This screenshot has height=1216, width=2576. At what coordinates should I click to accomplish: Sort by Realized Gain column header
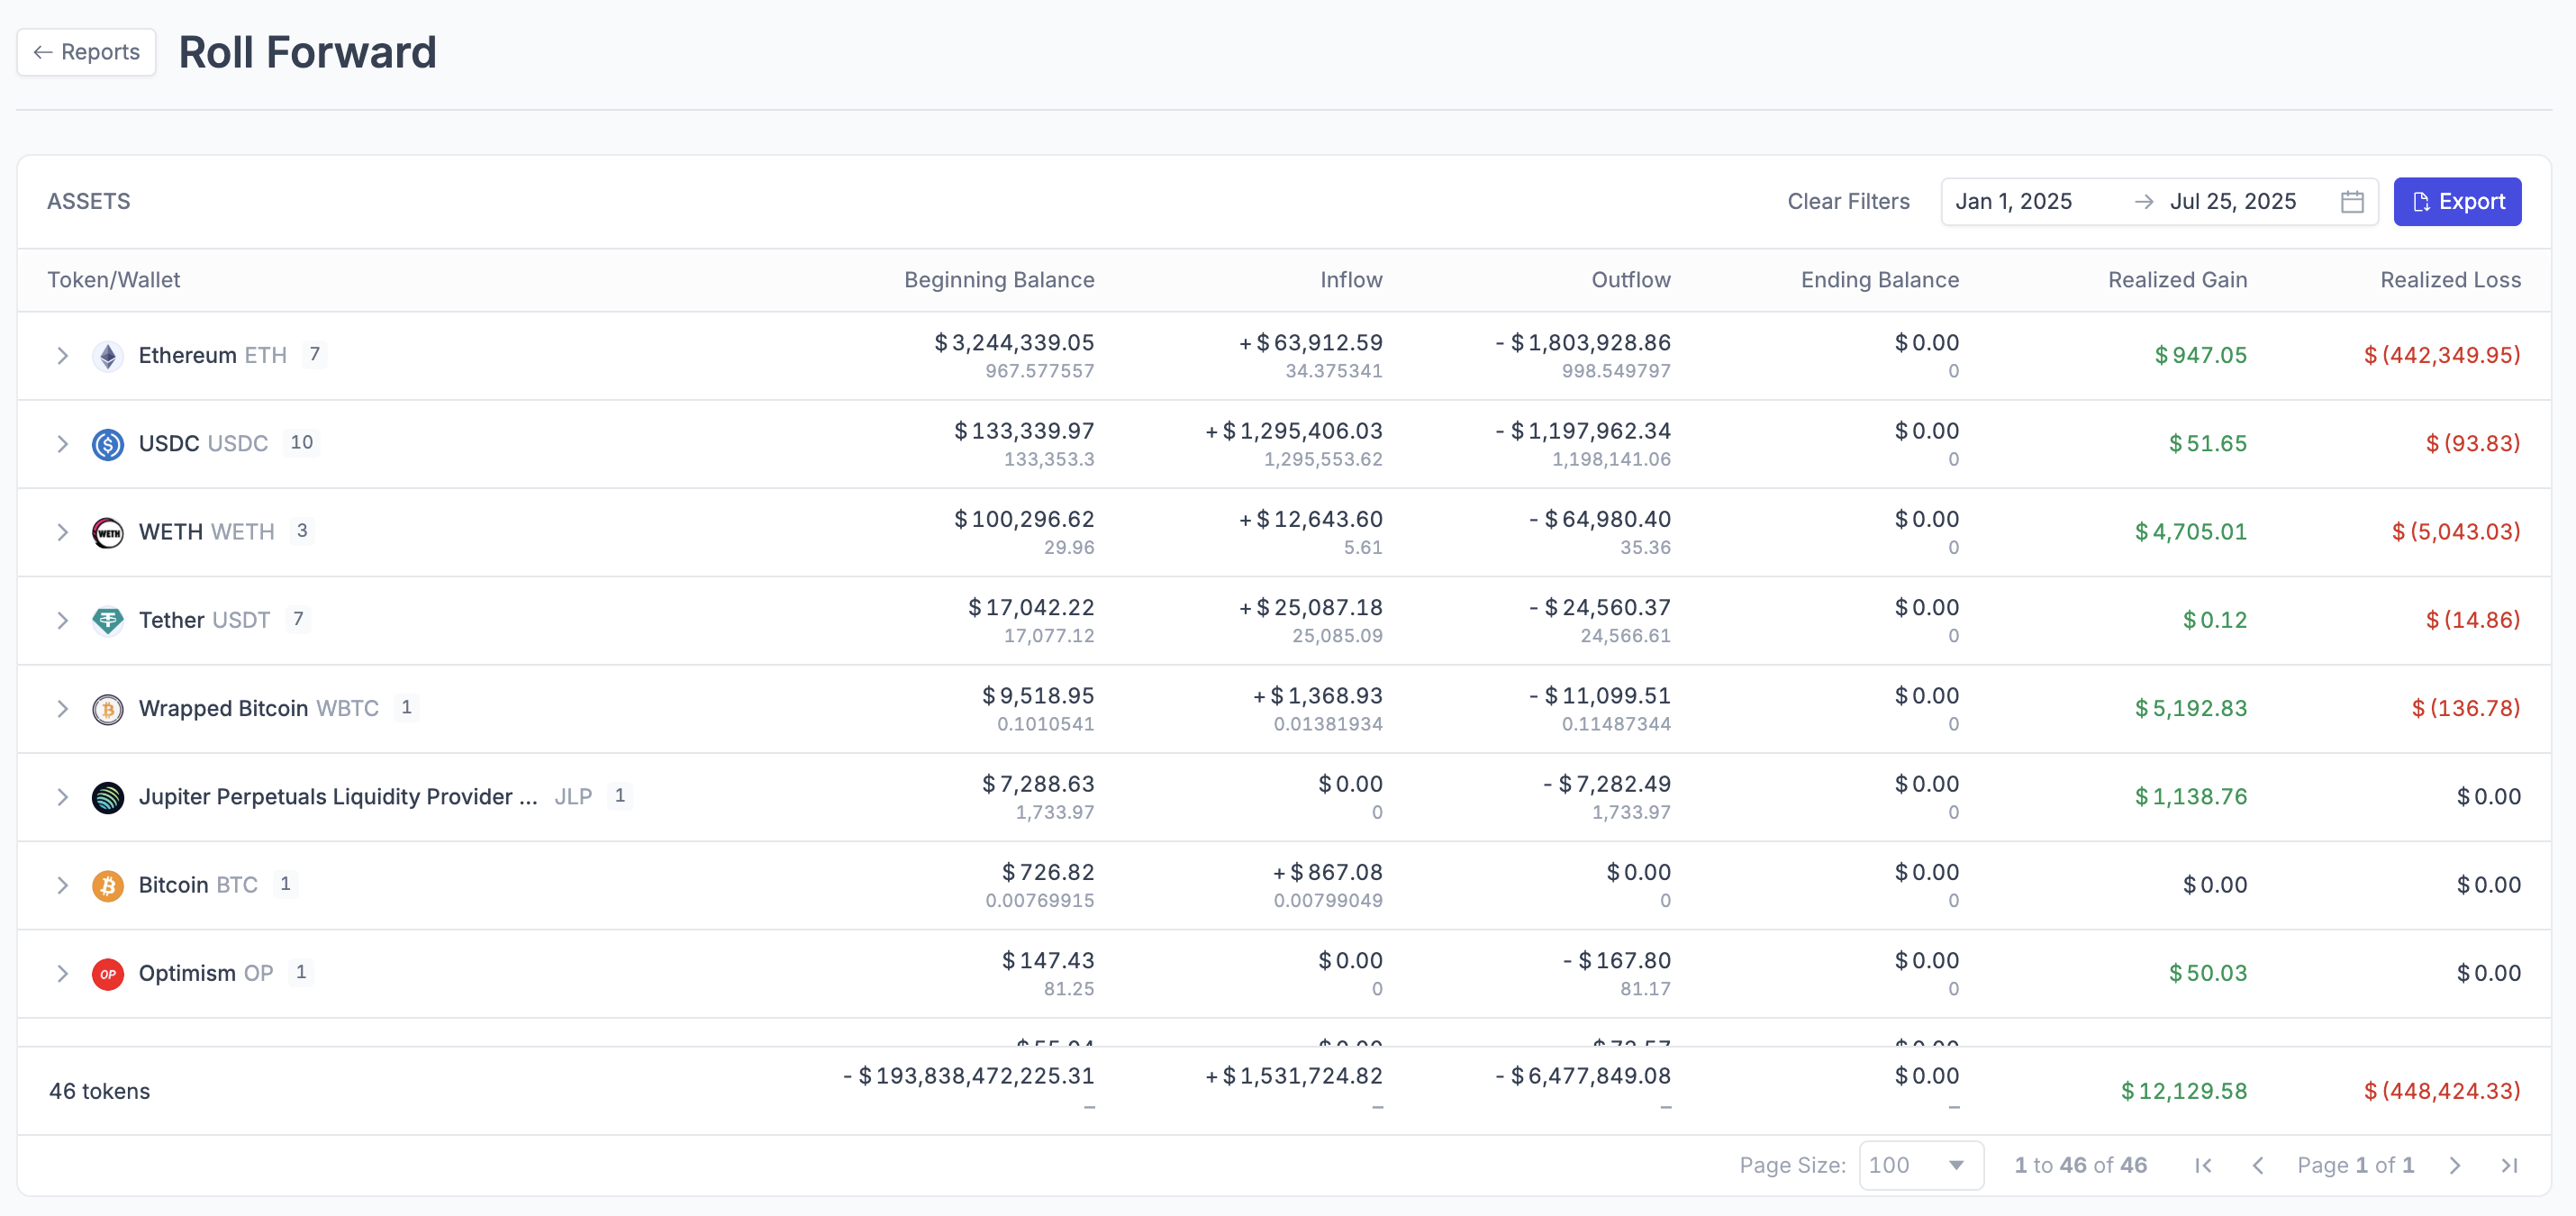coord(2177,280)
